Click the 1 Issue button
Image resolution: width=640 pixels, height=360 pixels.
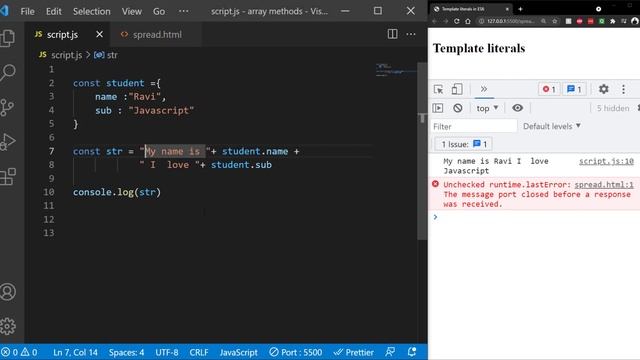(464, 144)
